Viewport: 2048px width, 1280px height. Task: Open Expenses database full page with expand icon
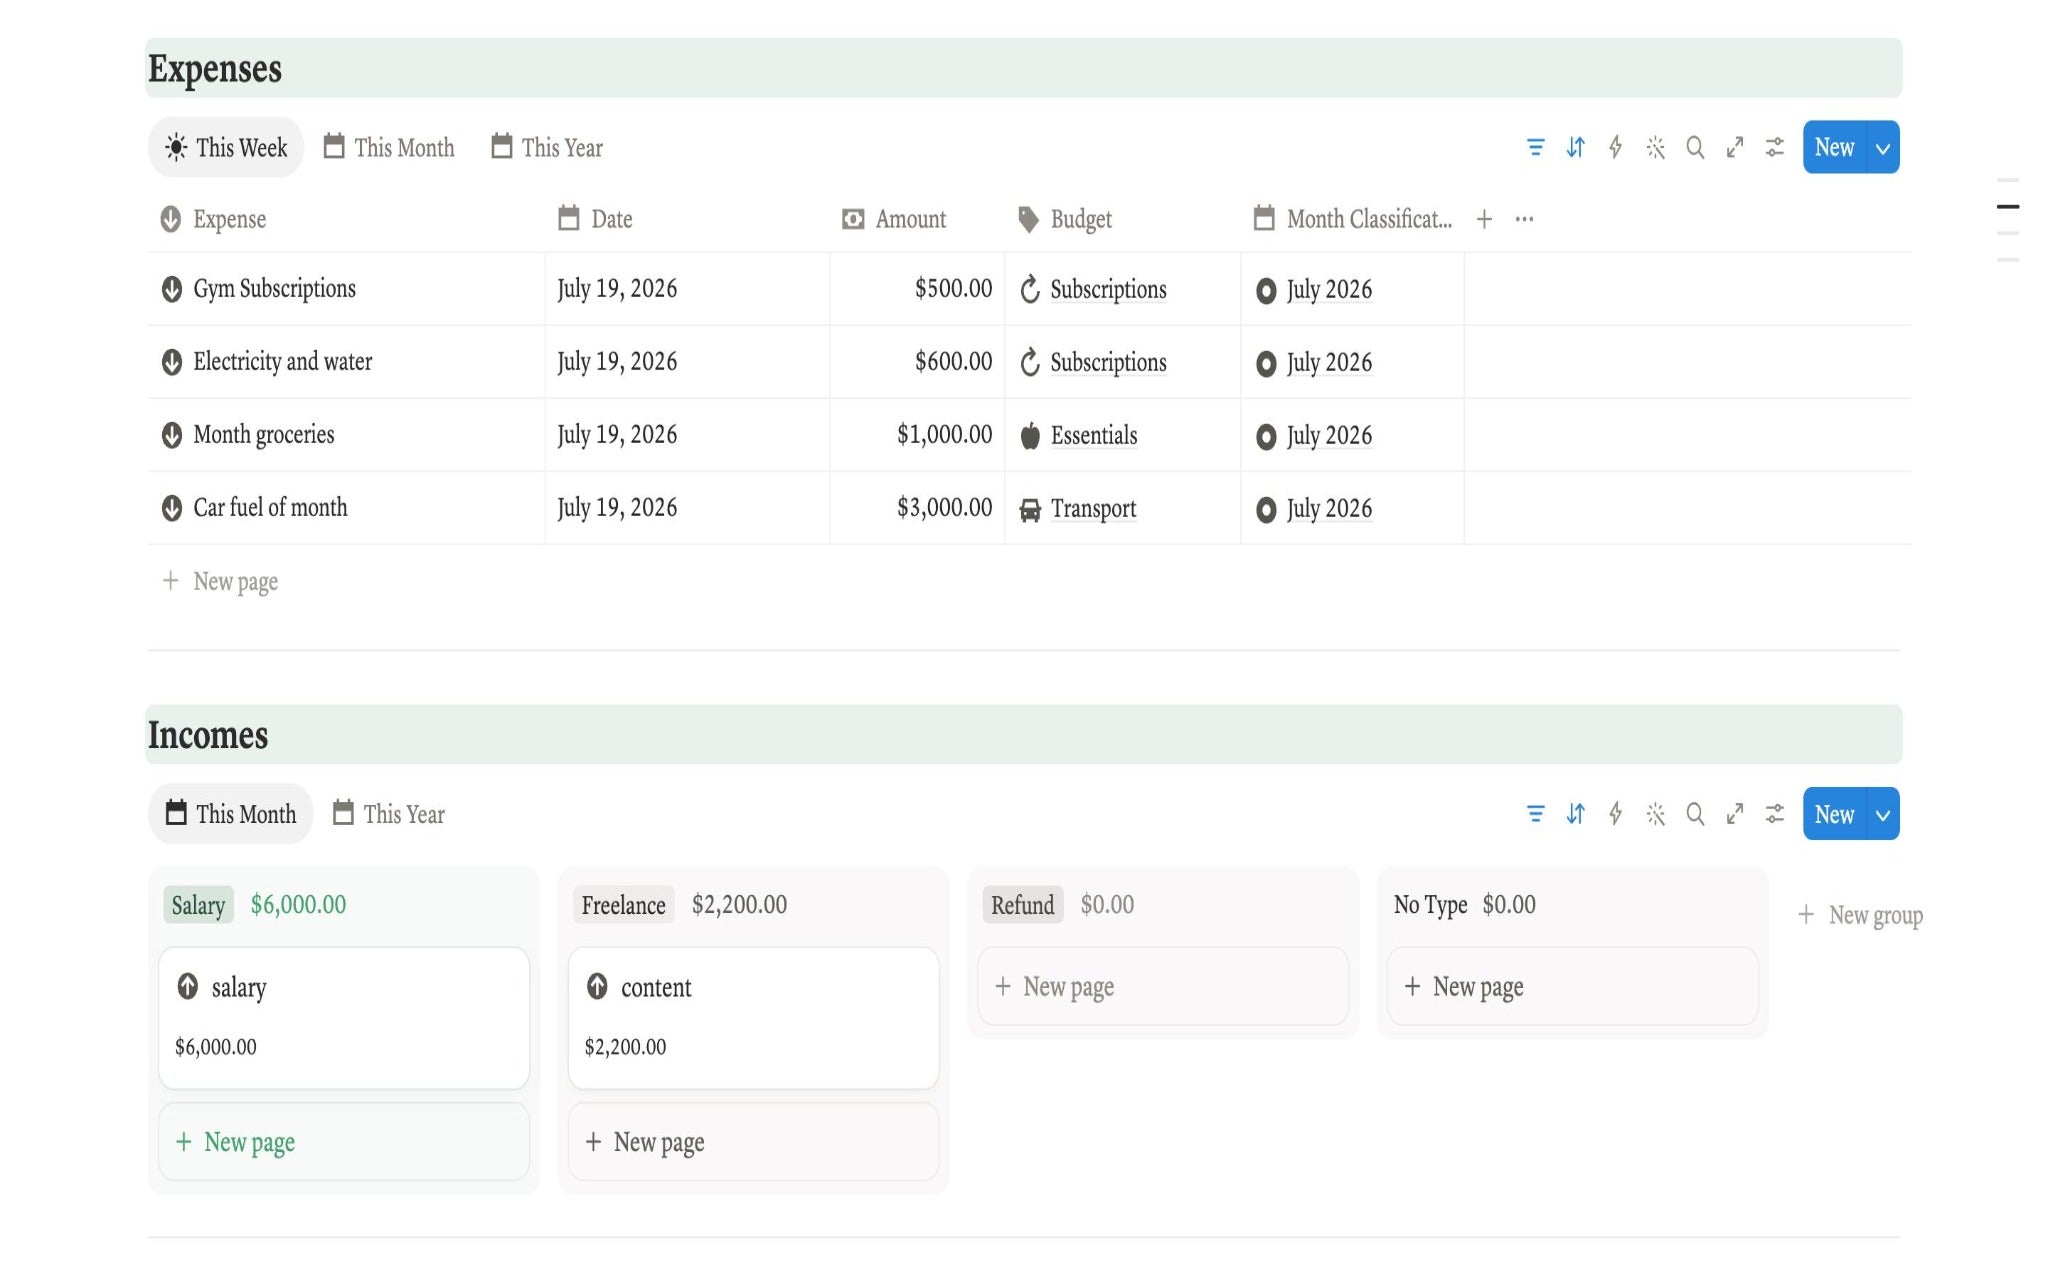coord(1735,148)
